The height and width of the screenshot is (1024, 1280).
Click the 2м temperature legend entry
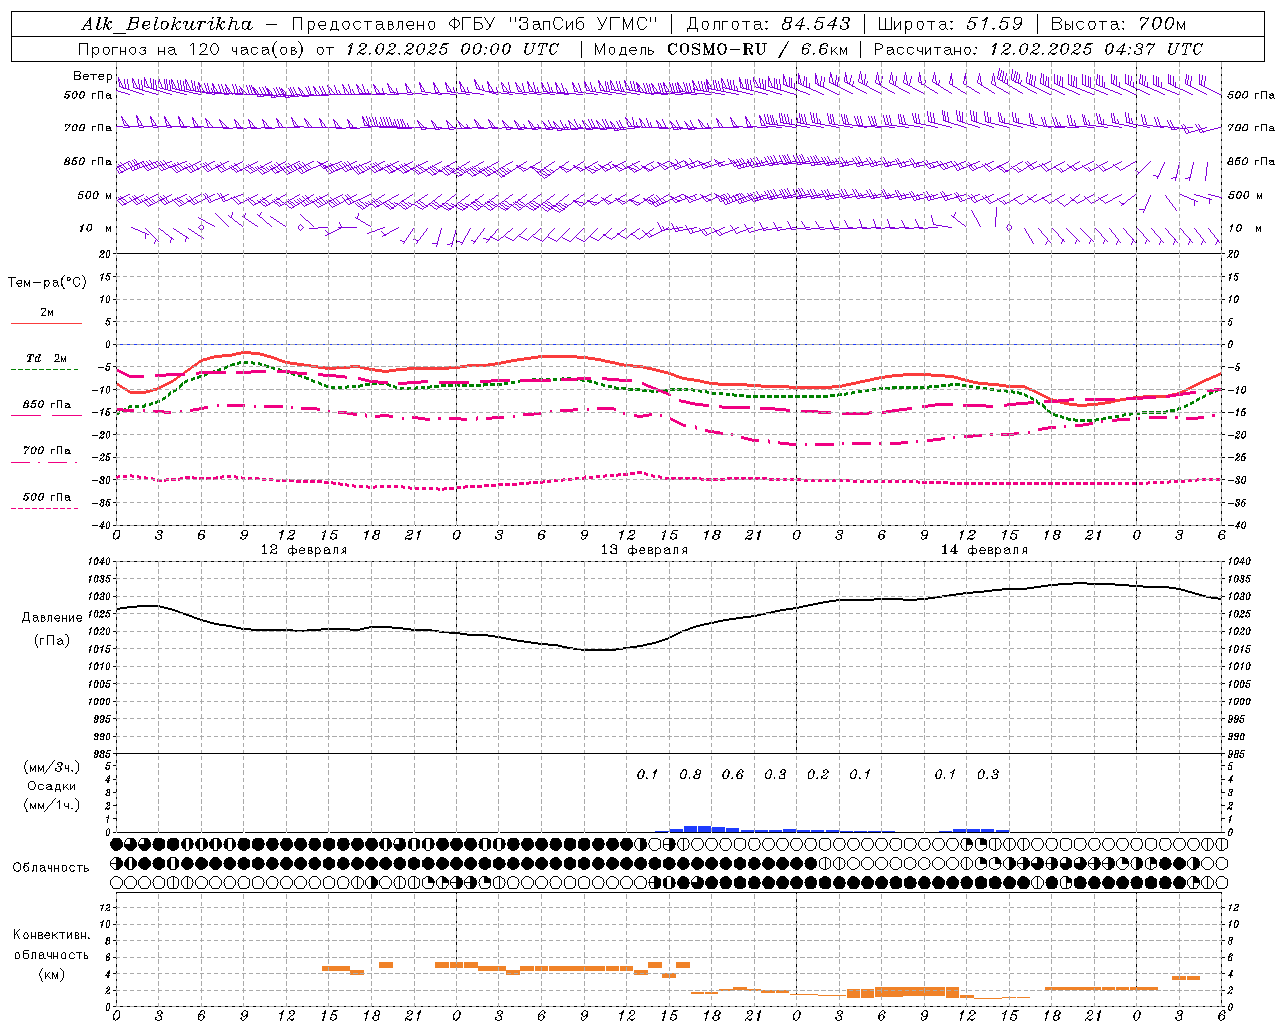(x=47, y=313)
